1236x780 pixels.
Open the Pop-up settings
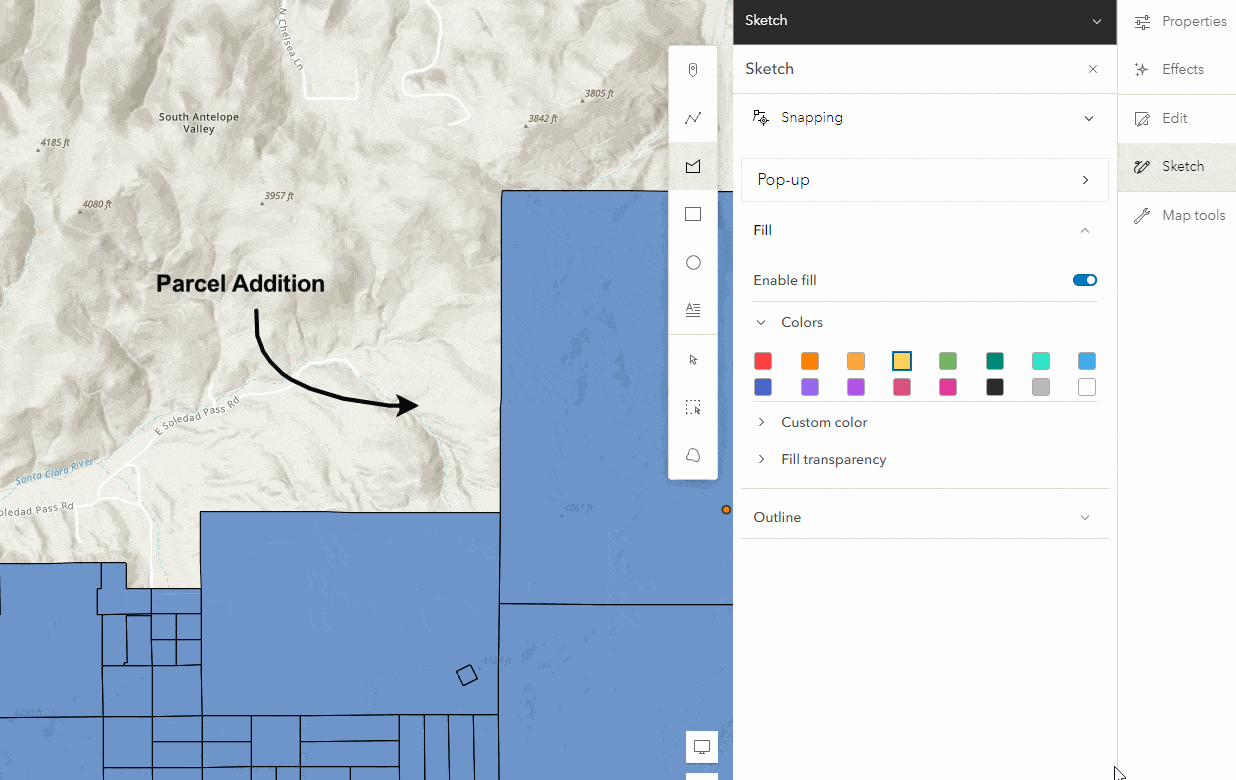coord(924,180)
